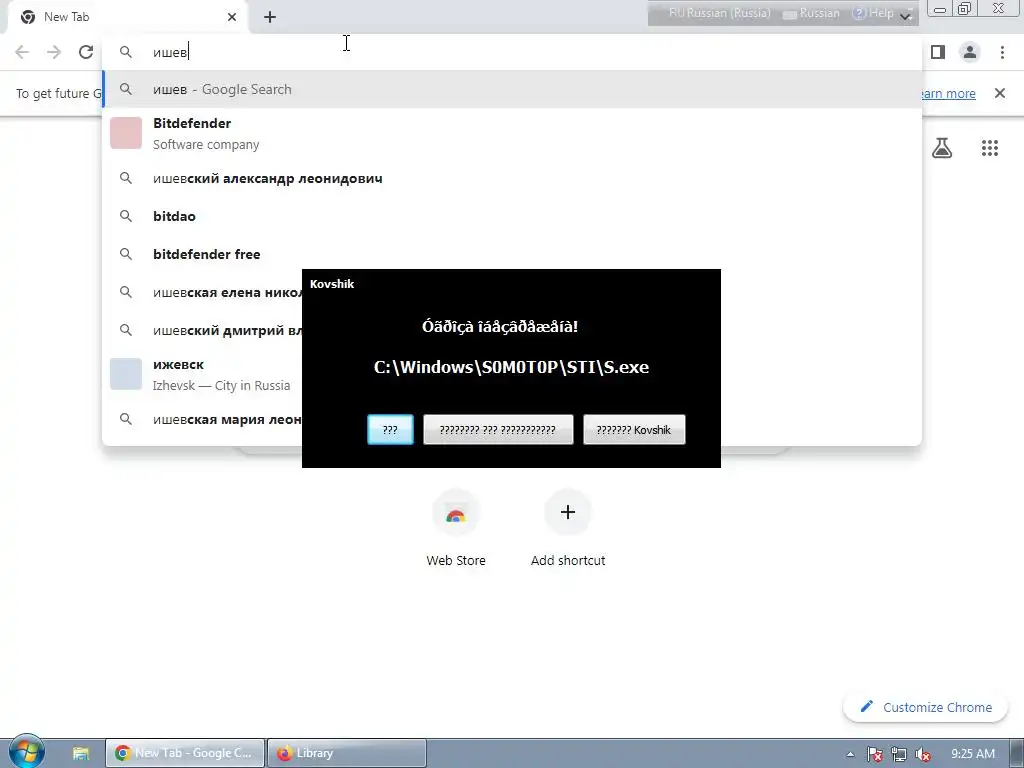Click the middle question-marks button in Kovshik
The image size is (1024, 768).
(x=498, y=430)
